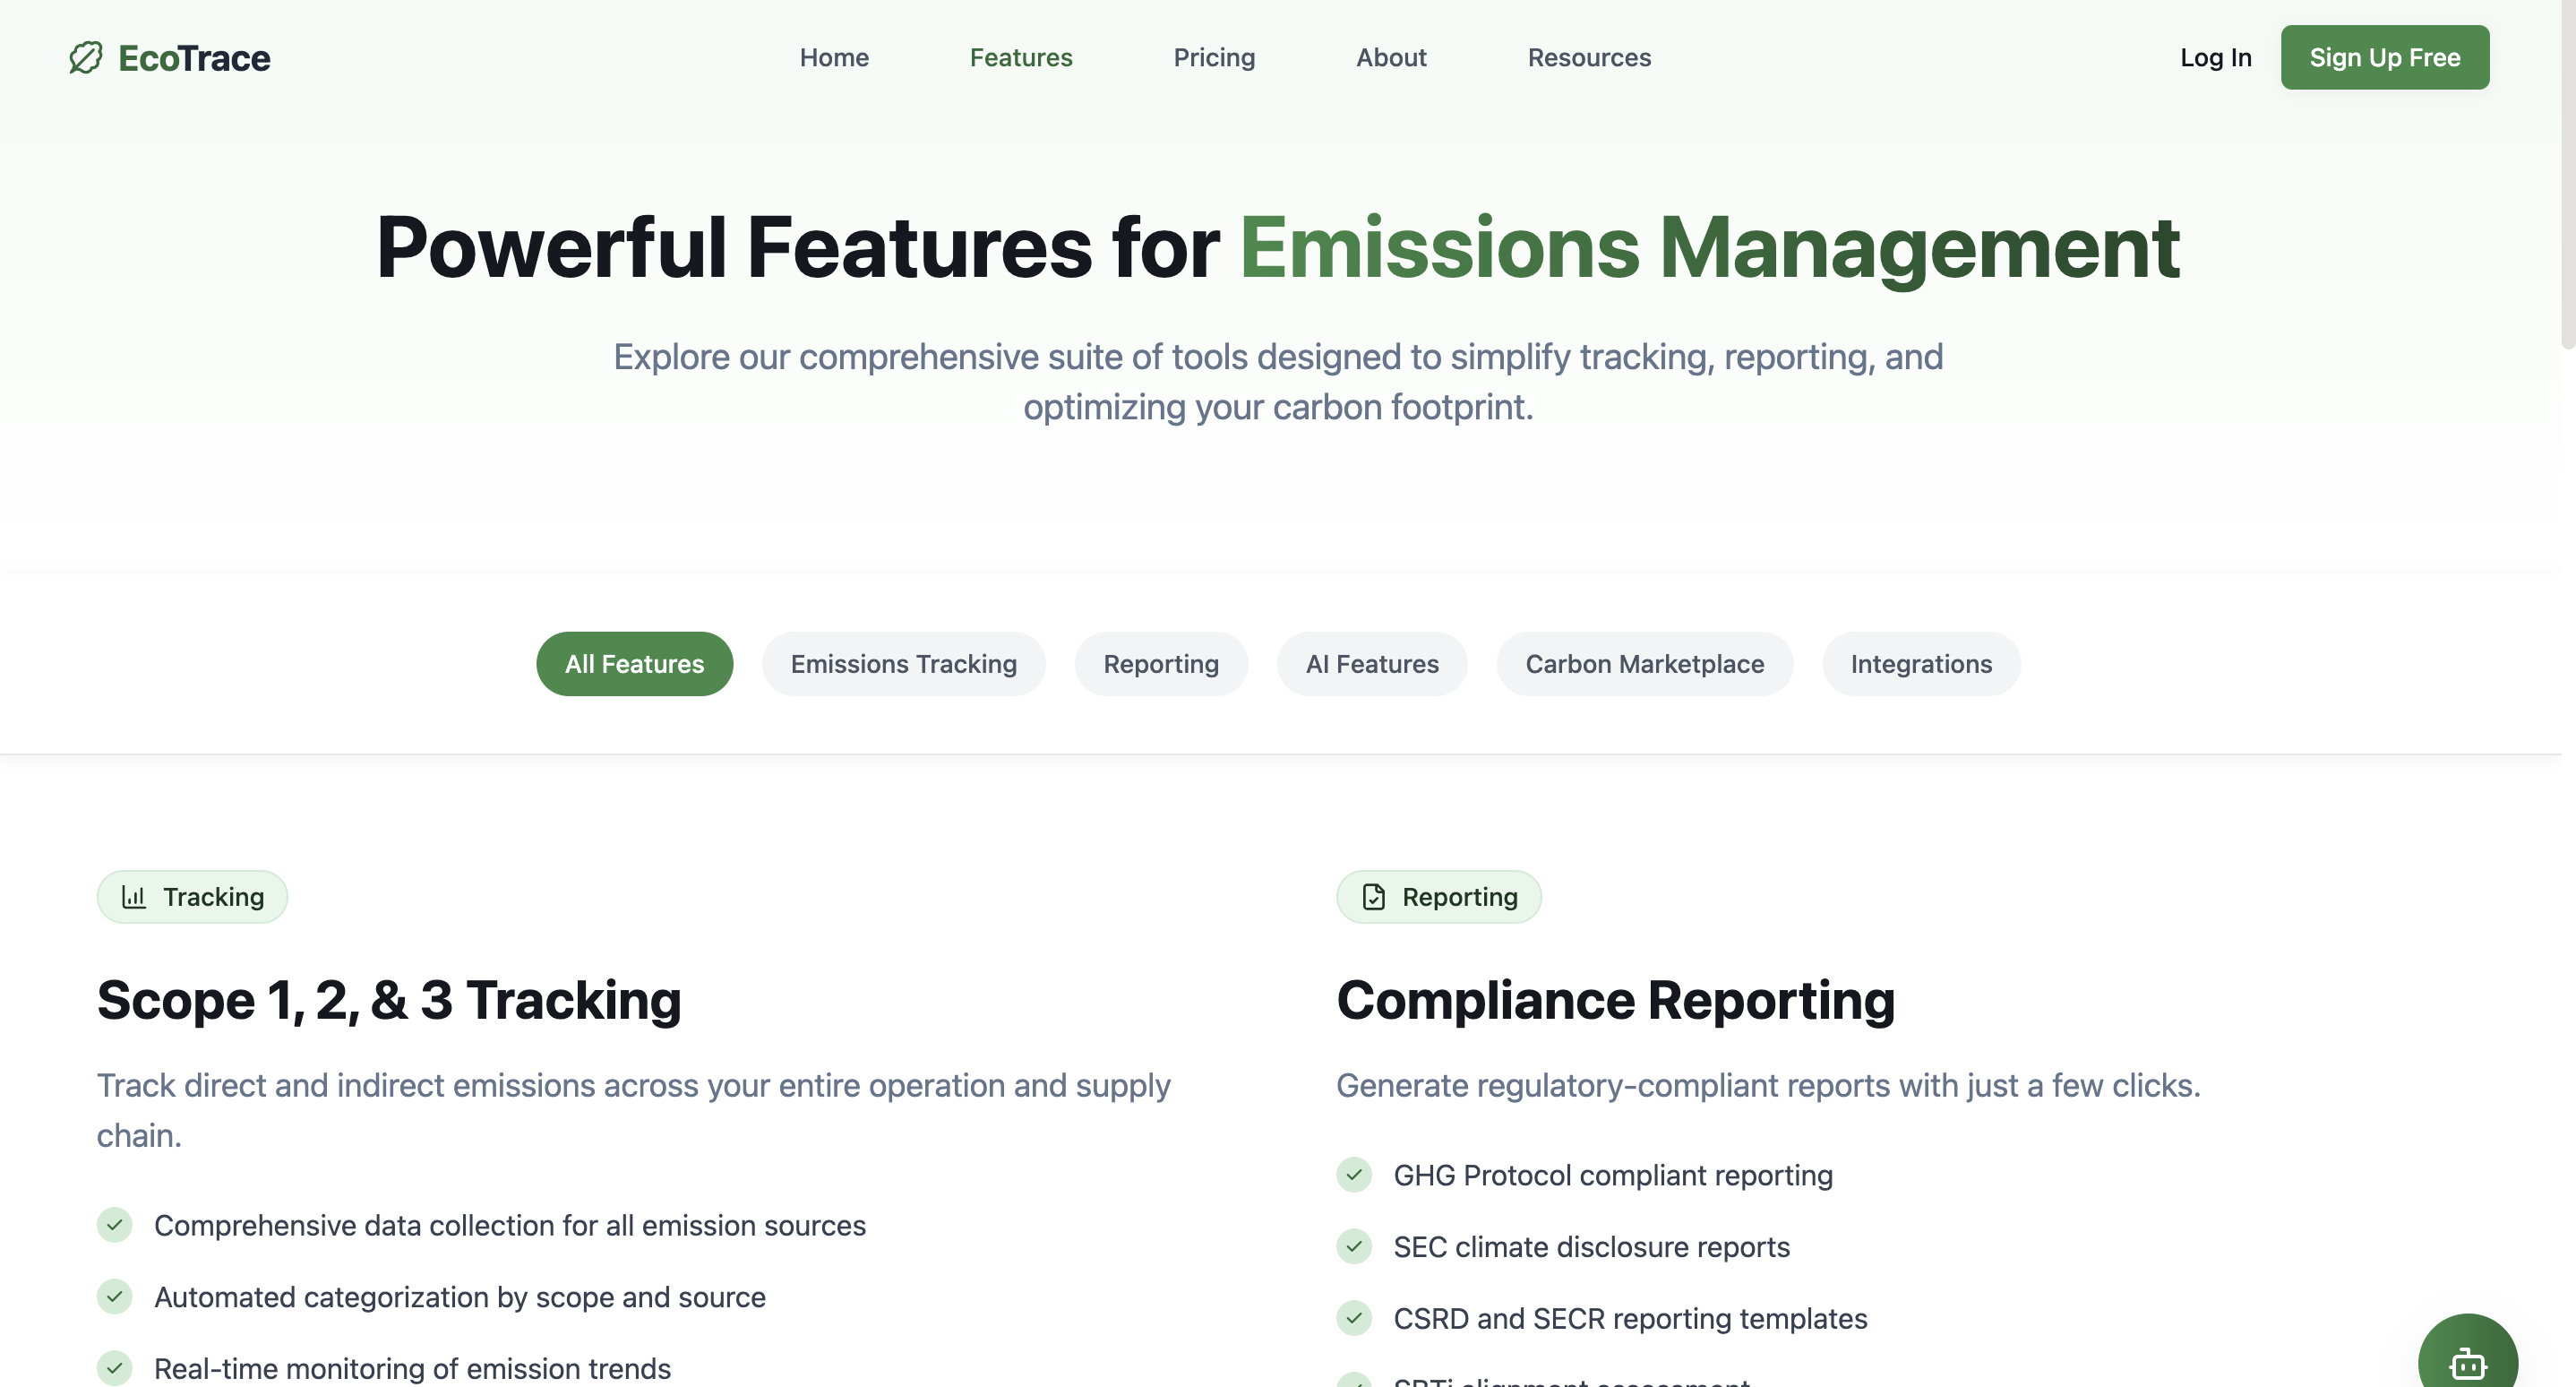Click the checkmark beside GHG Protocol compliant reporting
This screenshot has width=2576, height=1387.
tap(1355, 1175)
